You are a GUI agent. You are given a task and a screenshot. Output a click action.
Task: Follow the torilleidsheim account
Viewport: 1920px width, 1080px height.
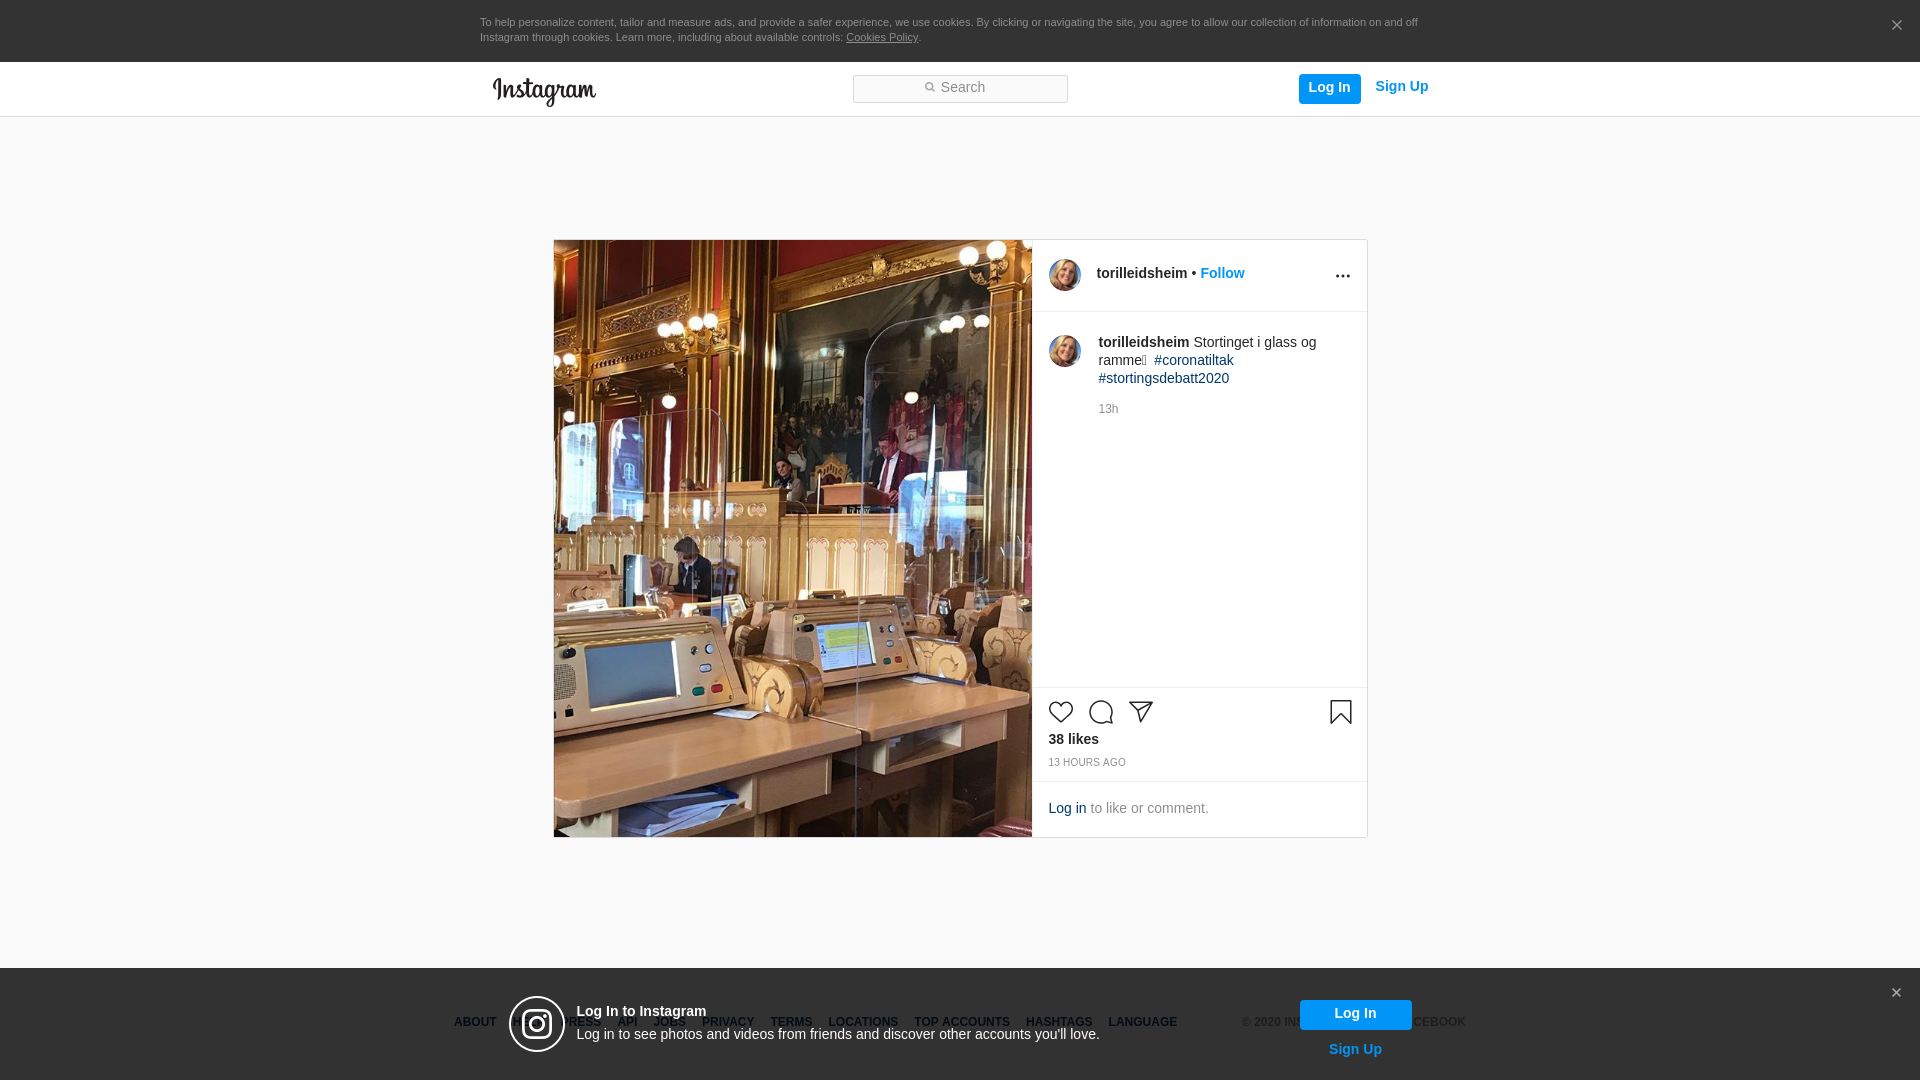(1222, 273)
